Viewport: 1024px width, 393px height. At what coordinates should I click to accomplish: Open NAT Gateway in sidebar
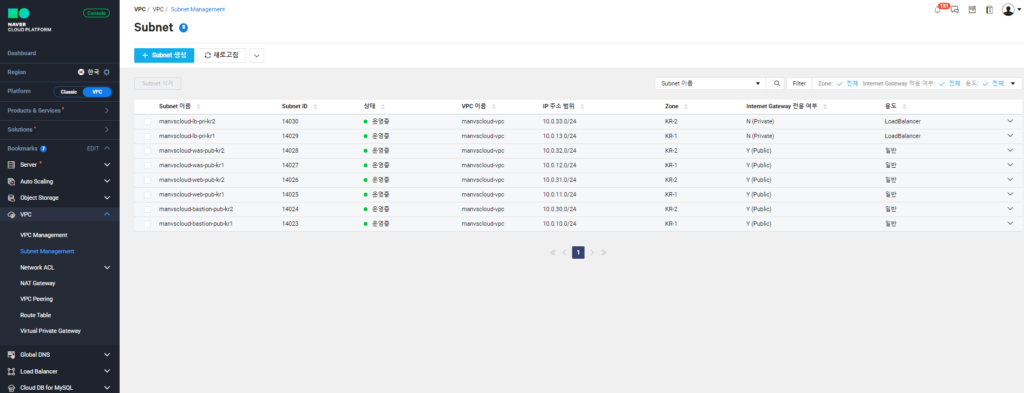[x=38, y=283]
